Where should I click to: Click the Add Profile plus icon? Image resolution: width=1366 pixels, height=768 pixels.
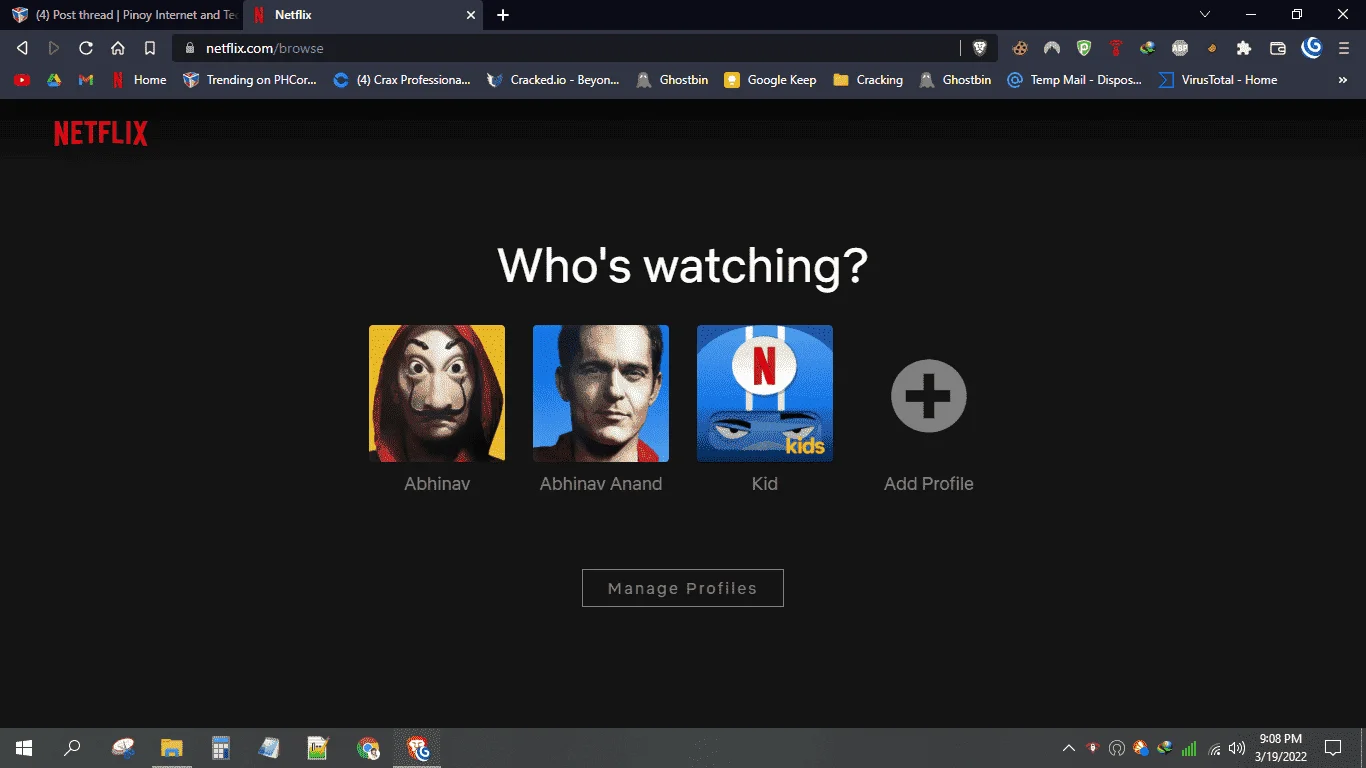pyautogui.click(x=929, y=396)
